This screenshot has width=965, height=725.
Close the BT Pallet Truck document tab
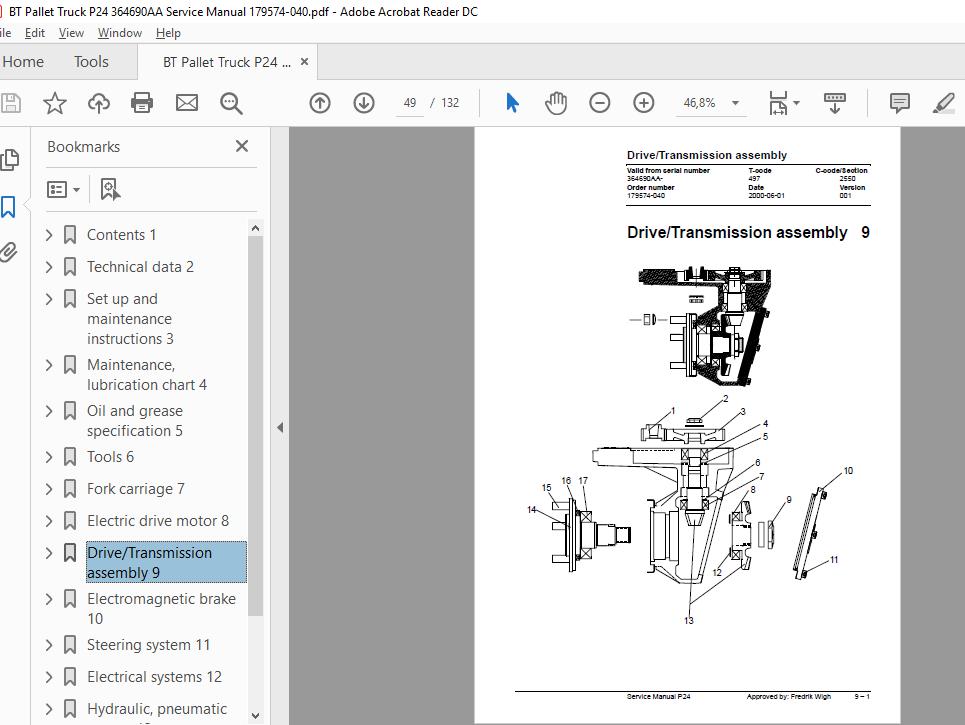click(304, 62)
